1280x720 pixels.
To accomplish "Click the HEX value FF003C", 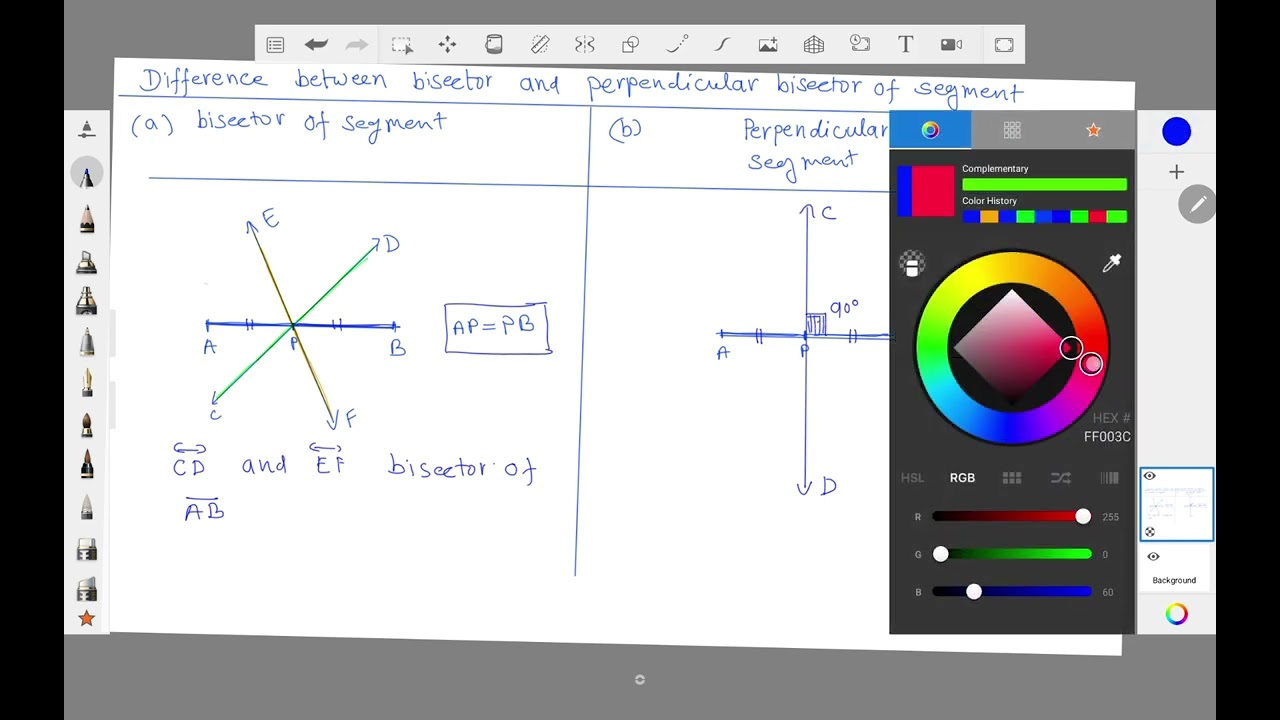I will coord(1107,437).
